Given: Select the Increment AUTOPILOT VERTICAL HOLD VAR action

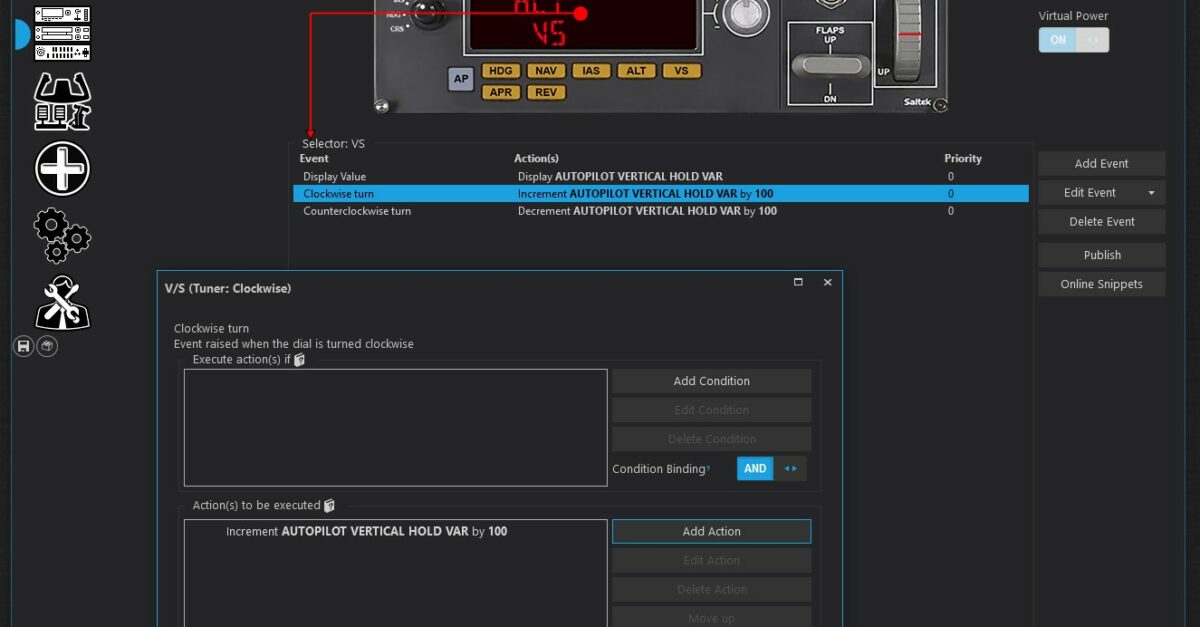Looking at the screenshot, I should point(366,532).
